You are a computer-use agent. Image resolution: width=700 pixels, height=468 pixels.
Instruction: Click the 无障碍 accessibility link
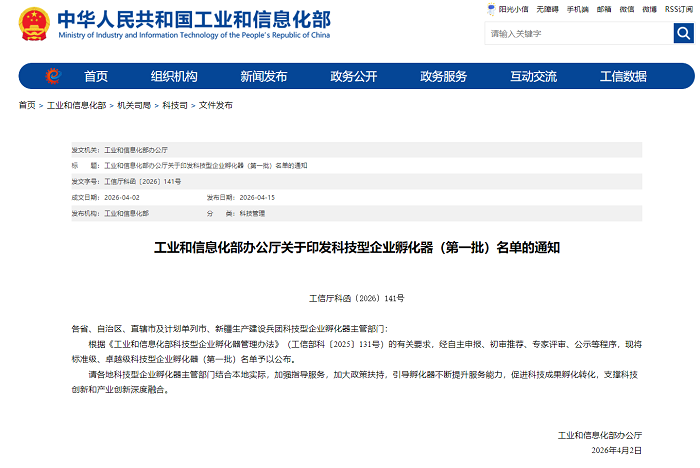click(x=547, y=9)
